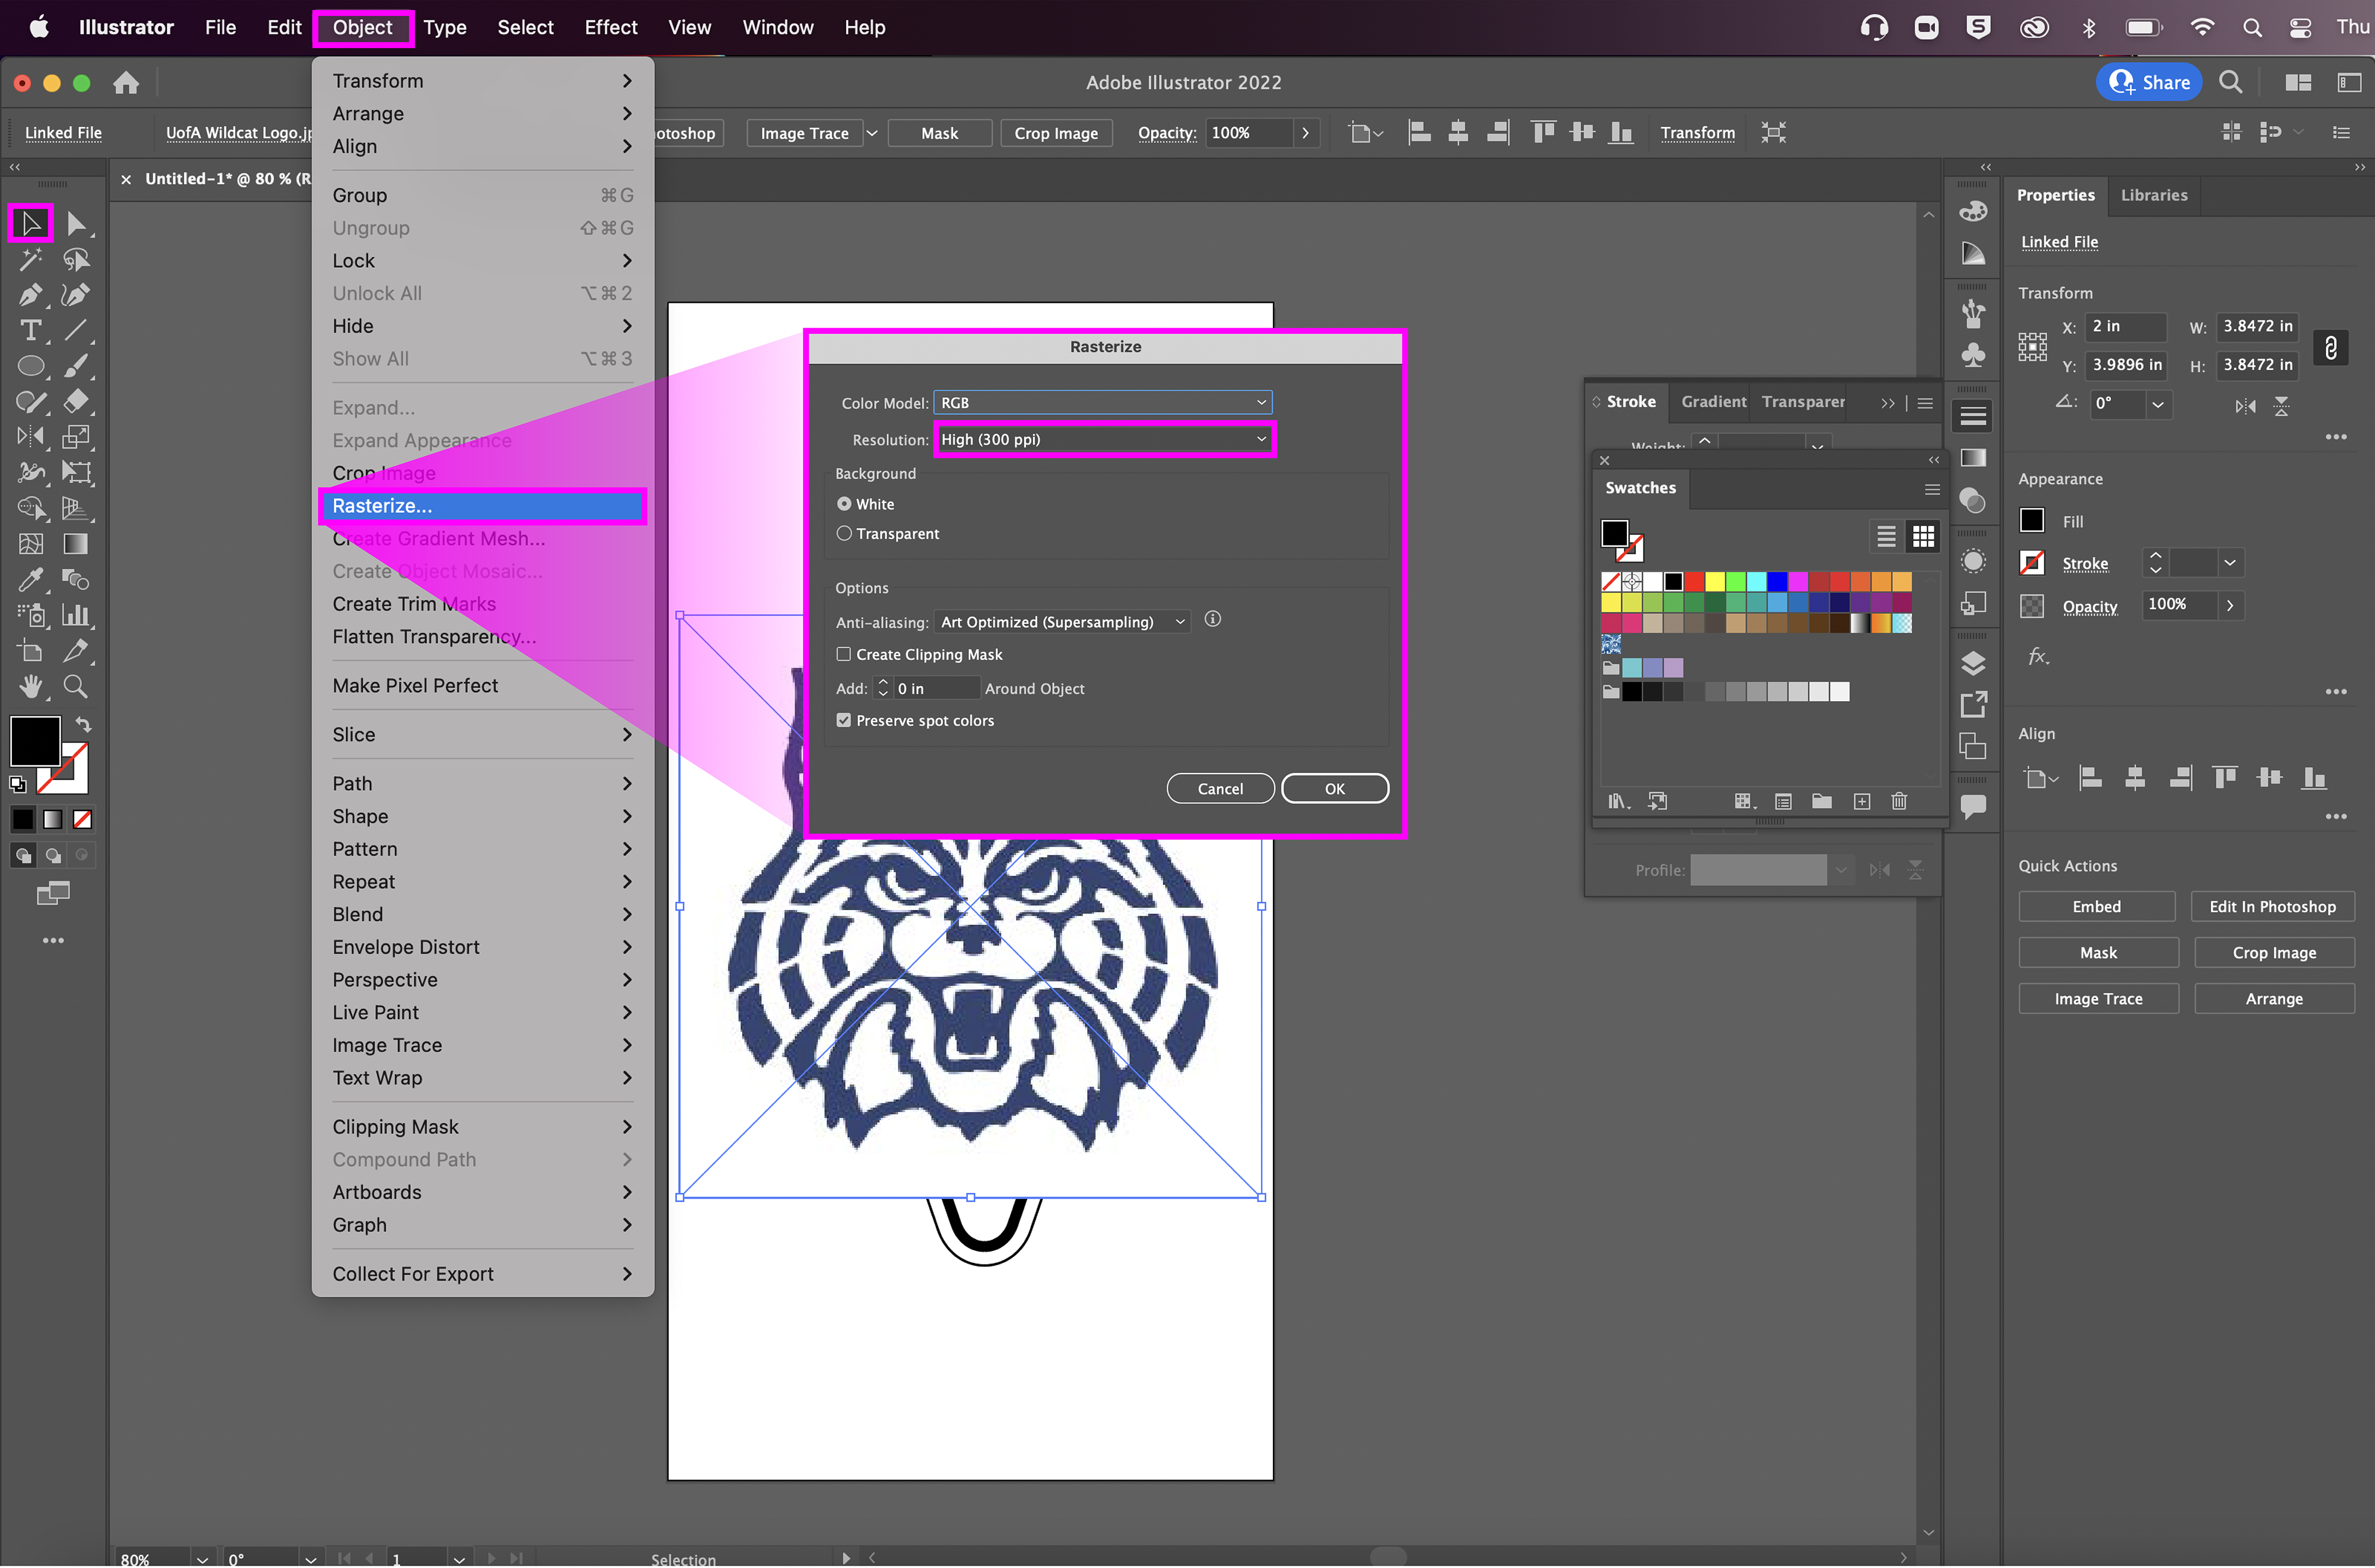
Task: Click the Home icon
Action: 126,83
